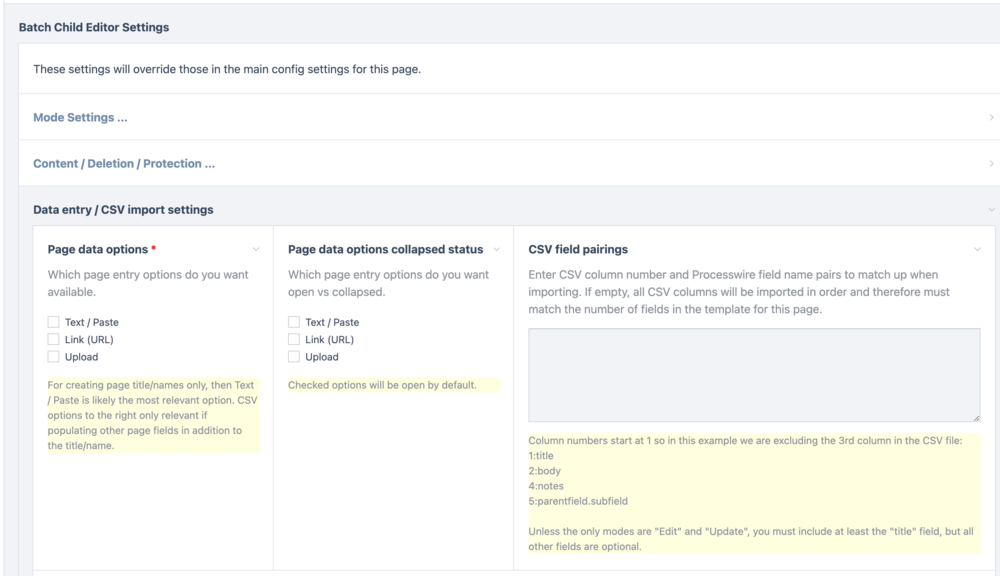Check Text / Paste in collapsed status column
The width and height of the screenshot is (1000, 576).
coord(294,322)
